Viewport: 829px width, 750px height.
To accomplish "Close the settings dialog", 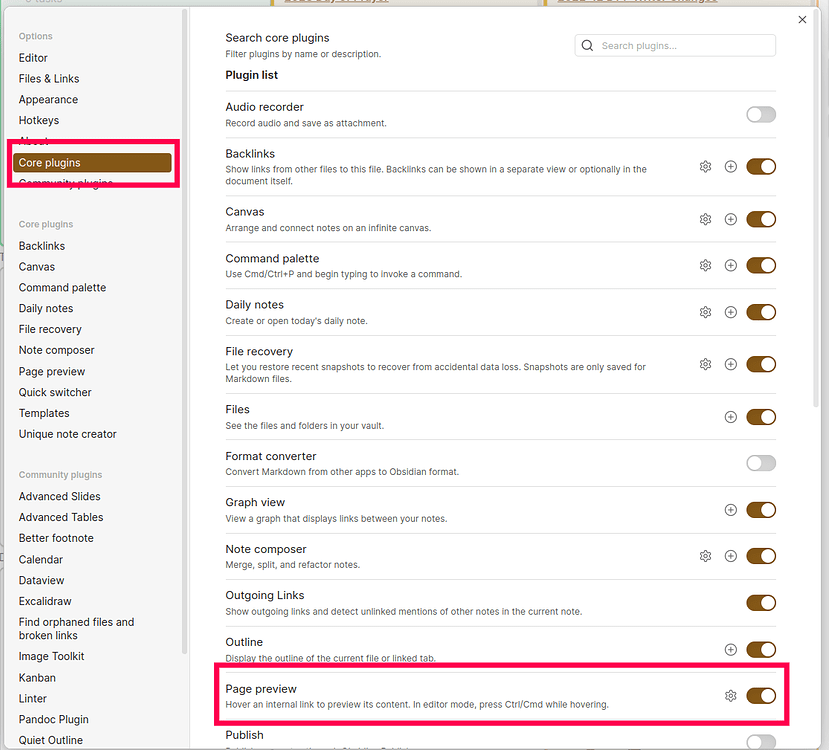I will [802, 20].
